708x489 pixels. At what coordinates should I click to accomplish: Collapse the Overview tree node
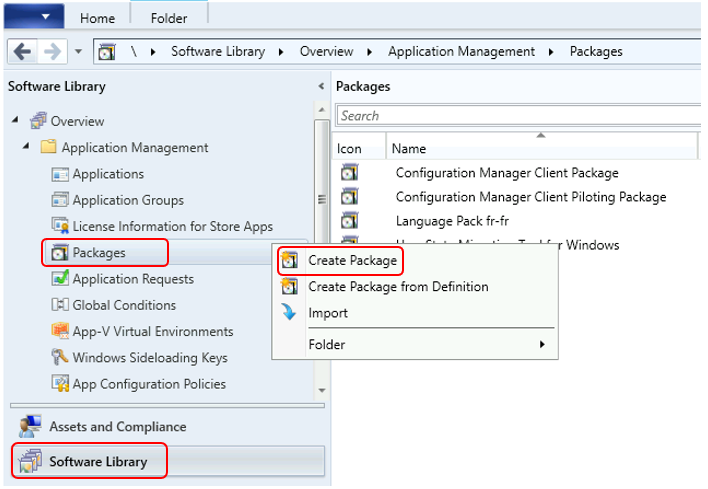(16, 120)
